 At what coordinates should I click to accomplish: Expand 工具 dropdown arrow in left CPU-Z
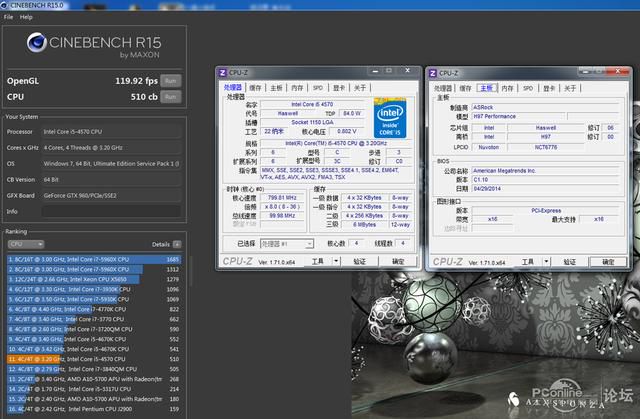pyautogui.click(x=336, y=261)
